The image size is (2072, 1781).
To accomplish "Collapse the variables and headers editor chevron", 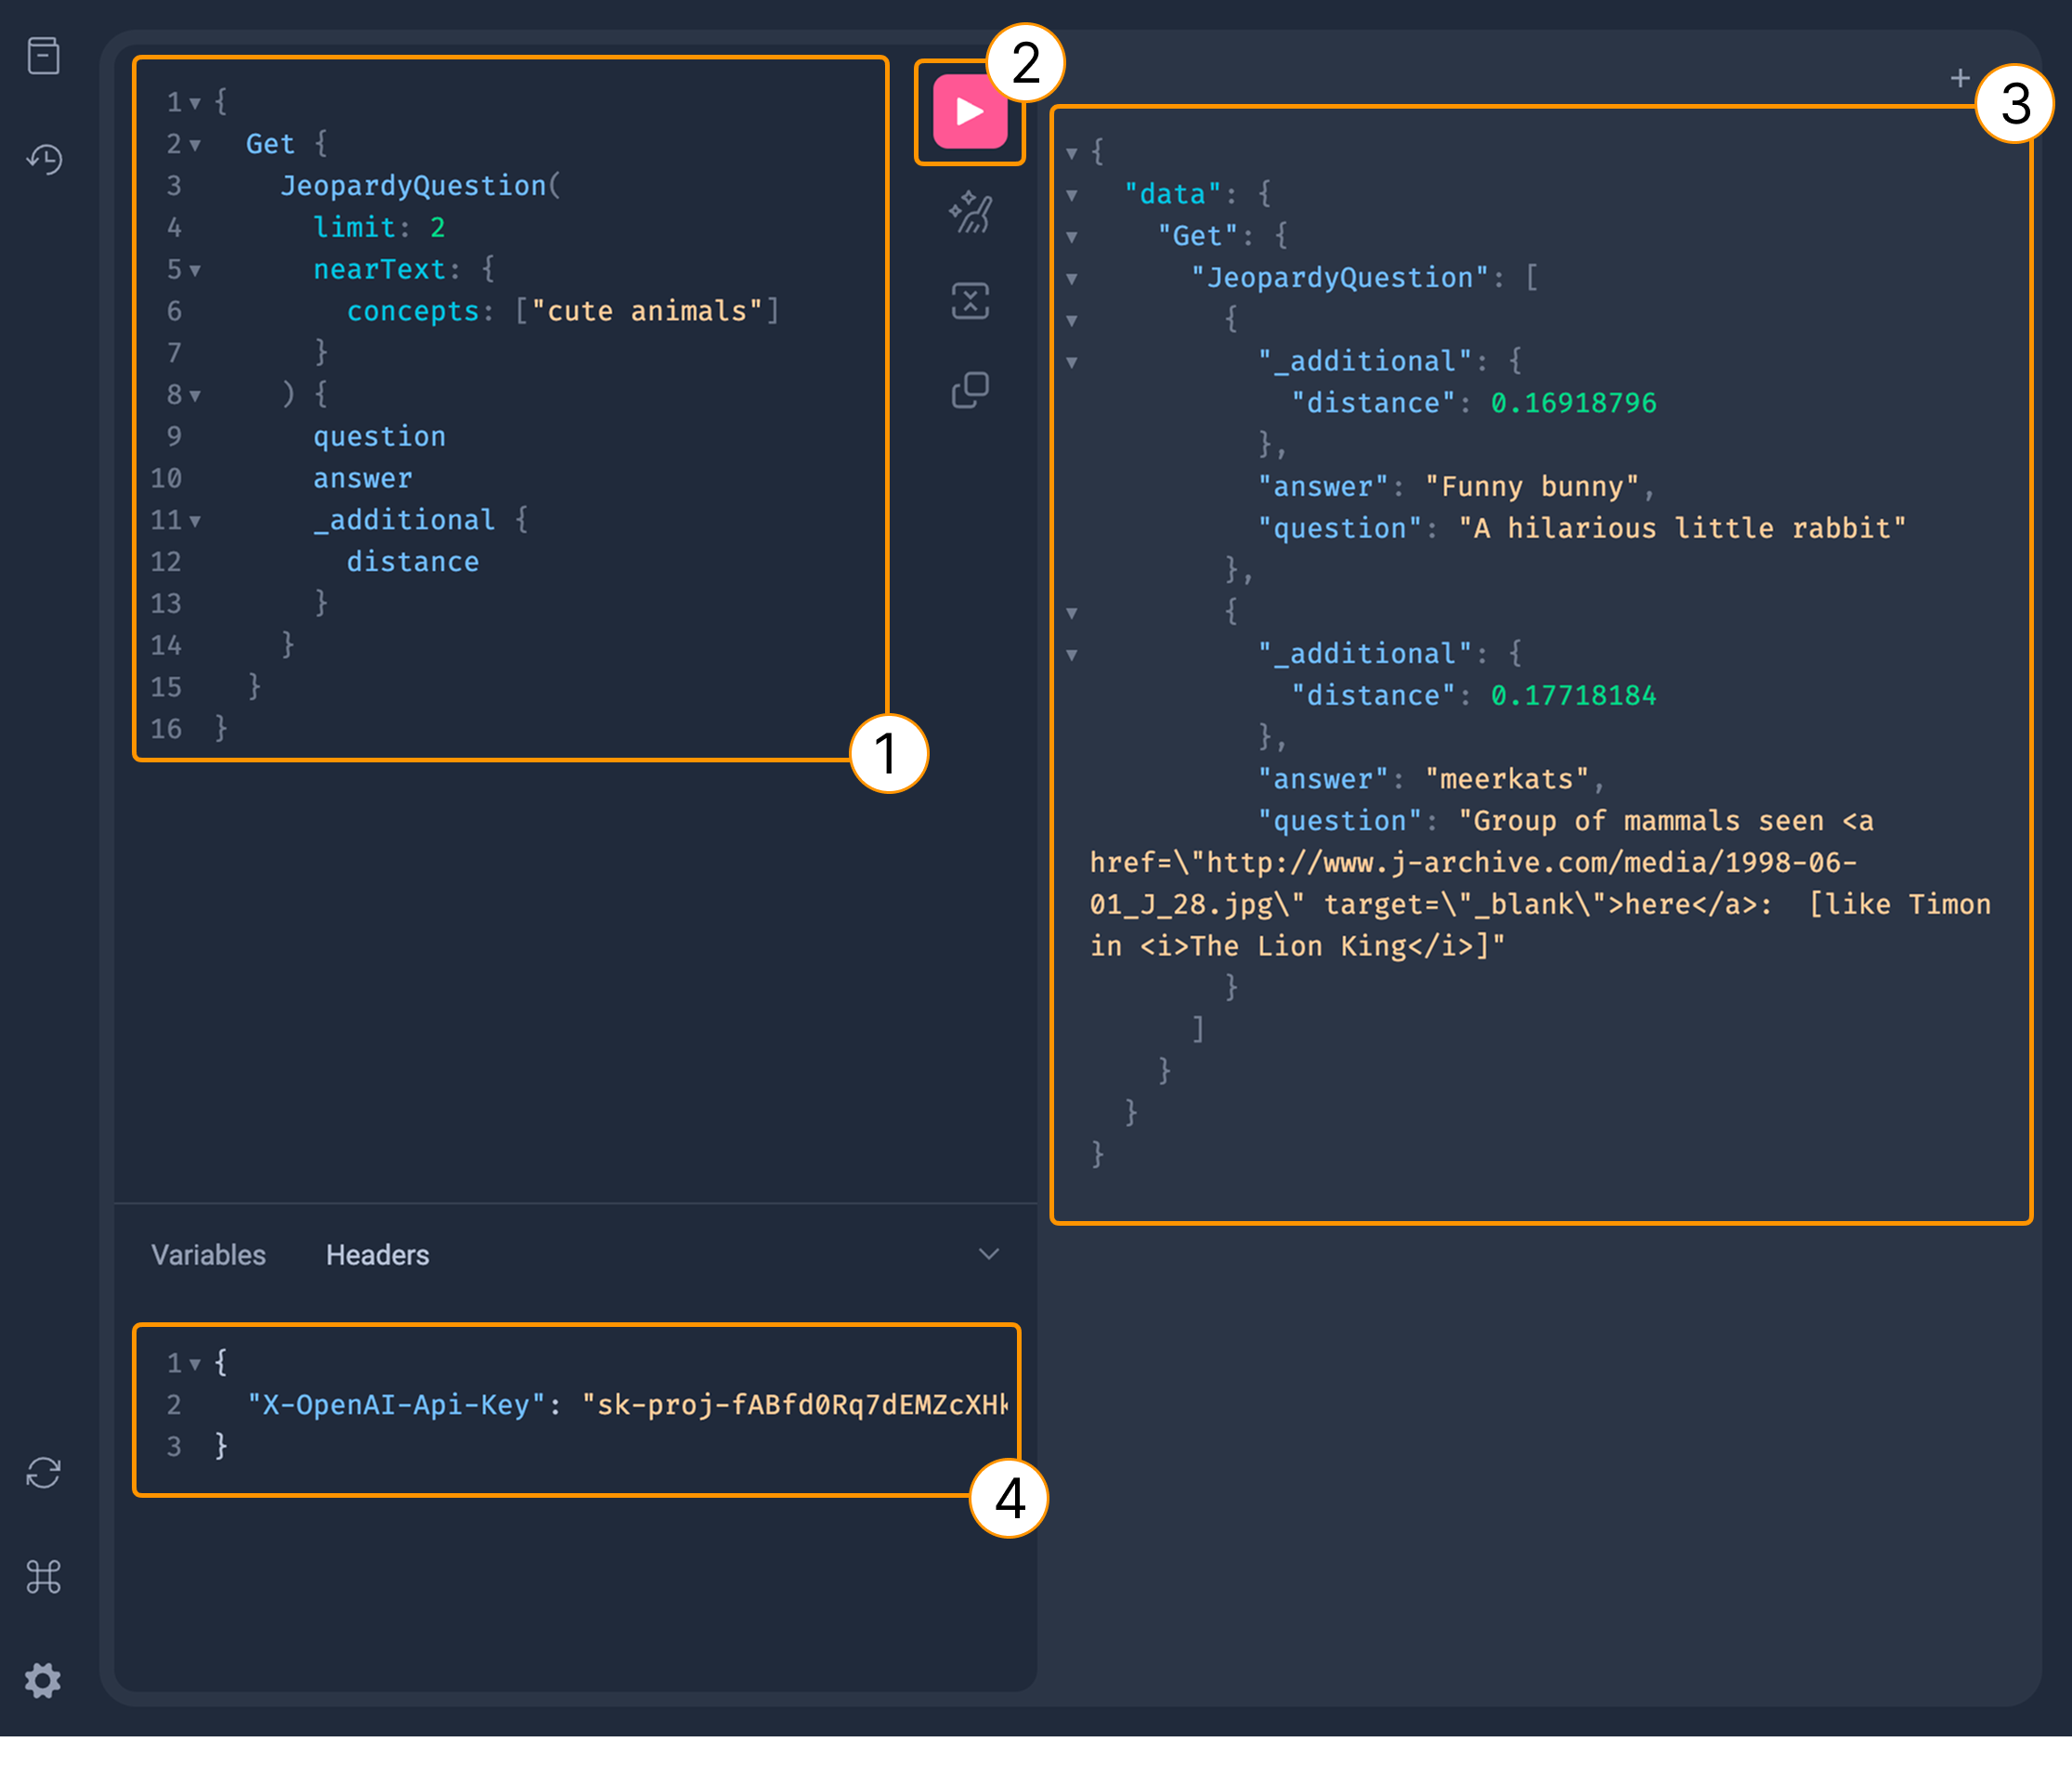I will pos(988,1254).
